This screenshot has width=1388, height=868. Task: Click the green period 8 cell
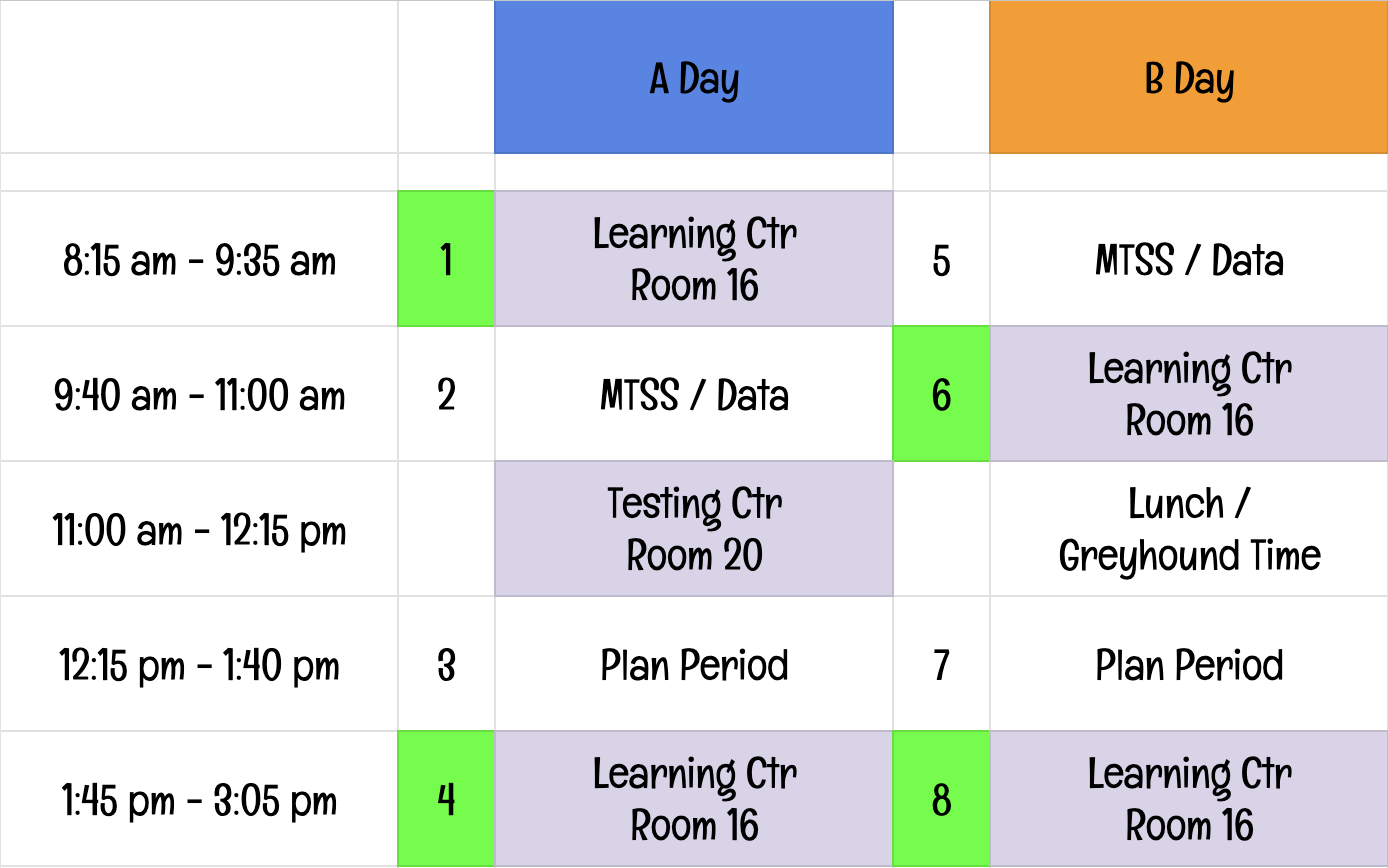pyautogui.click(x=941, y=799)
